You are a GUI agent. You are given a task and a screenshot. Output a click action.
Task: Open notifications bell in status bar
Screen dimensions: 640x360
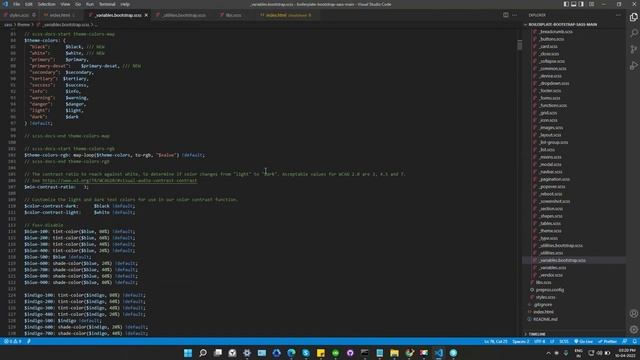point(635,341)
